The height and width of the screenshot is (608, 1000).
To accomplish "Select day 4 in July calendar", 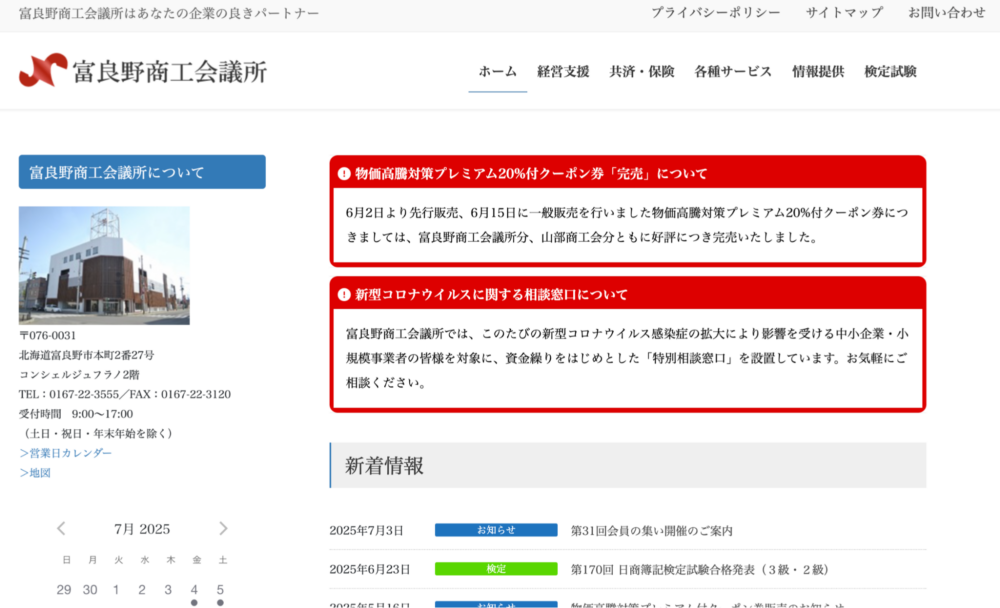I will pos(194,590).
